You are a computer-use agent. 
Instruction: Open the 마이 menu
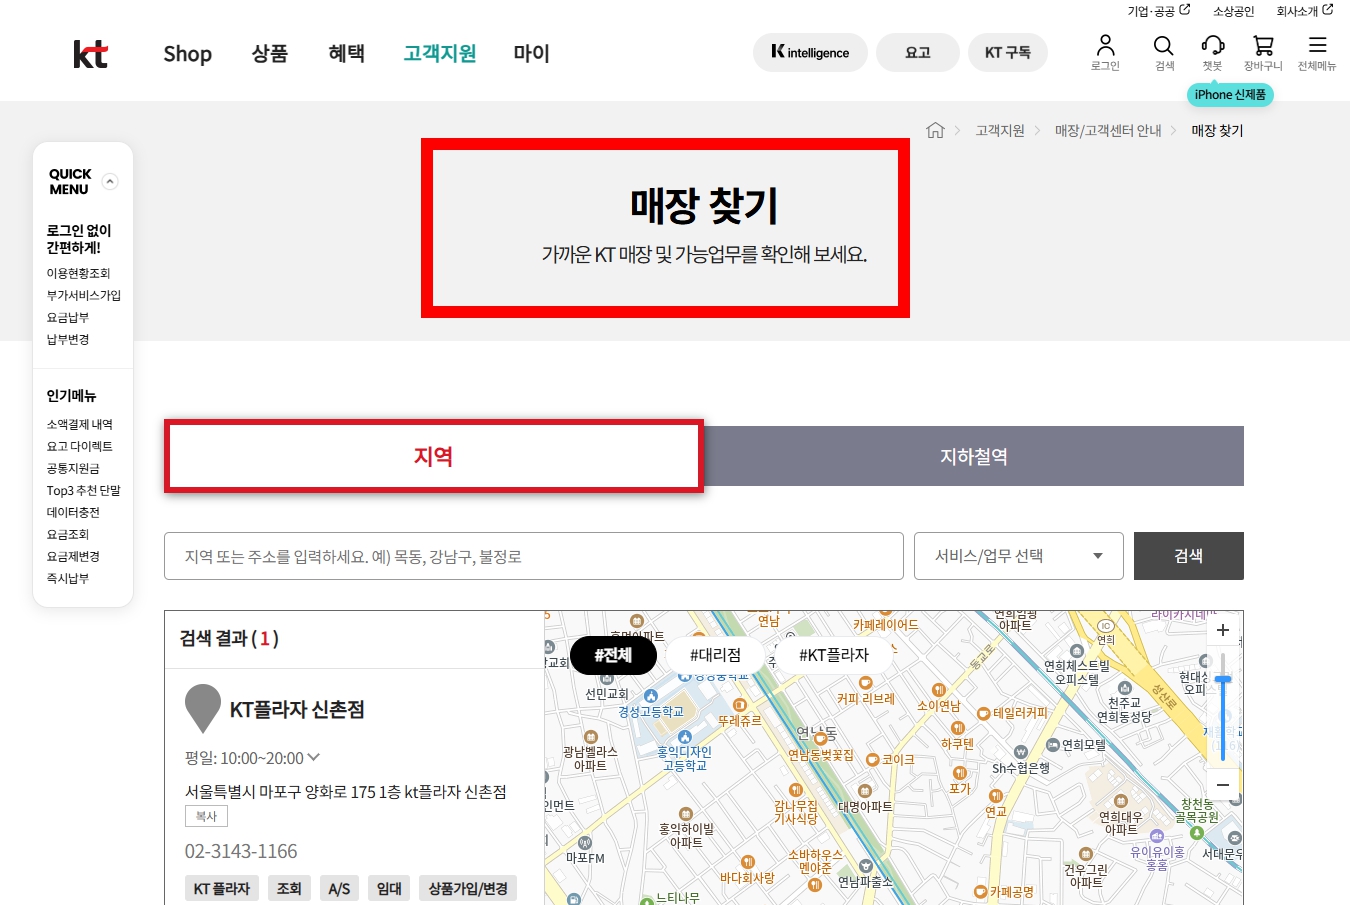tap(531, 53)
